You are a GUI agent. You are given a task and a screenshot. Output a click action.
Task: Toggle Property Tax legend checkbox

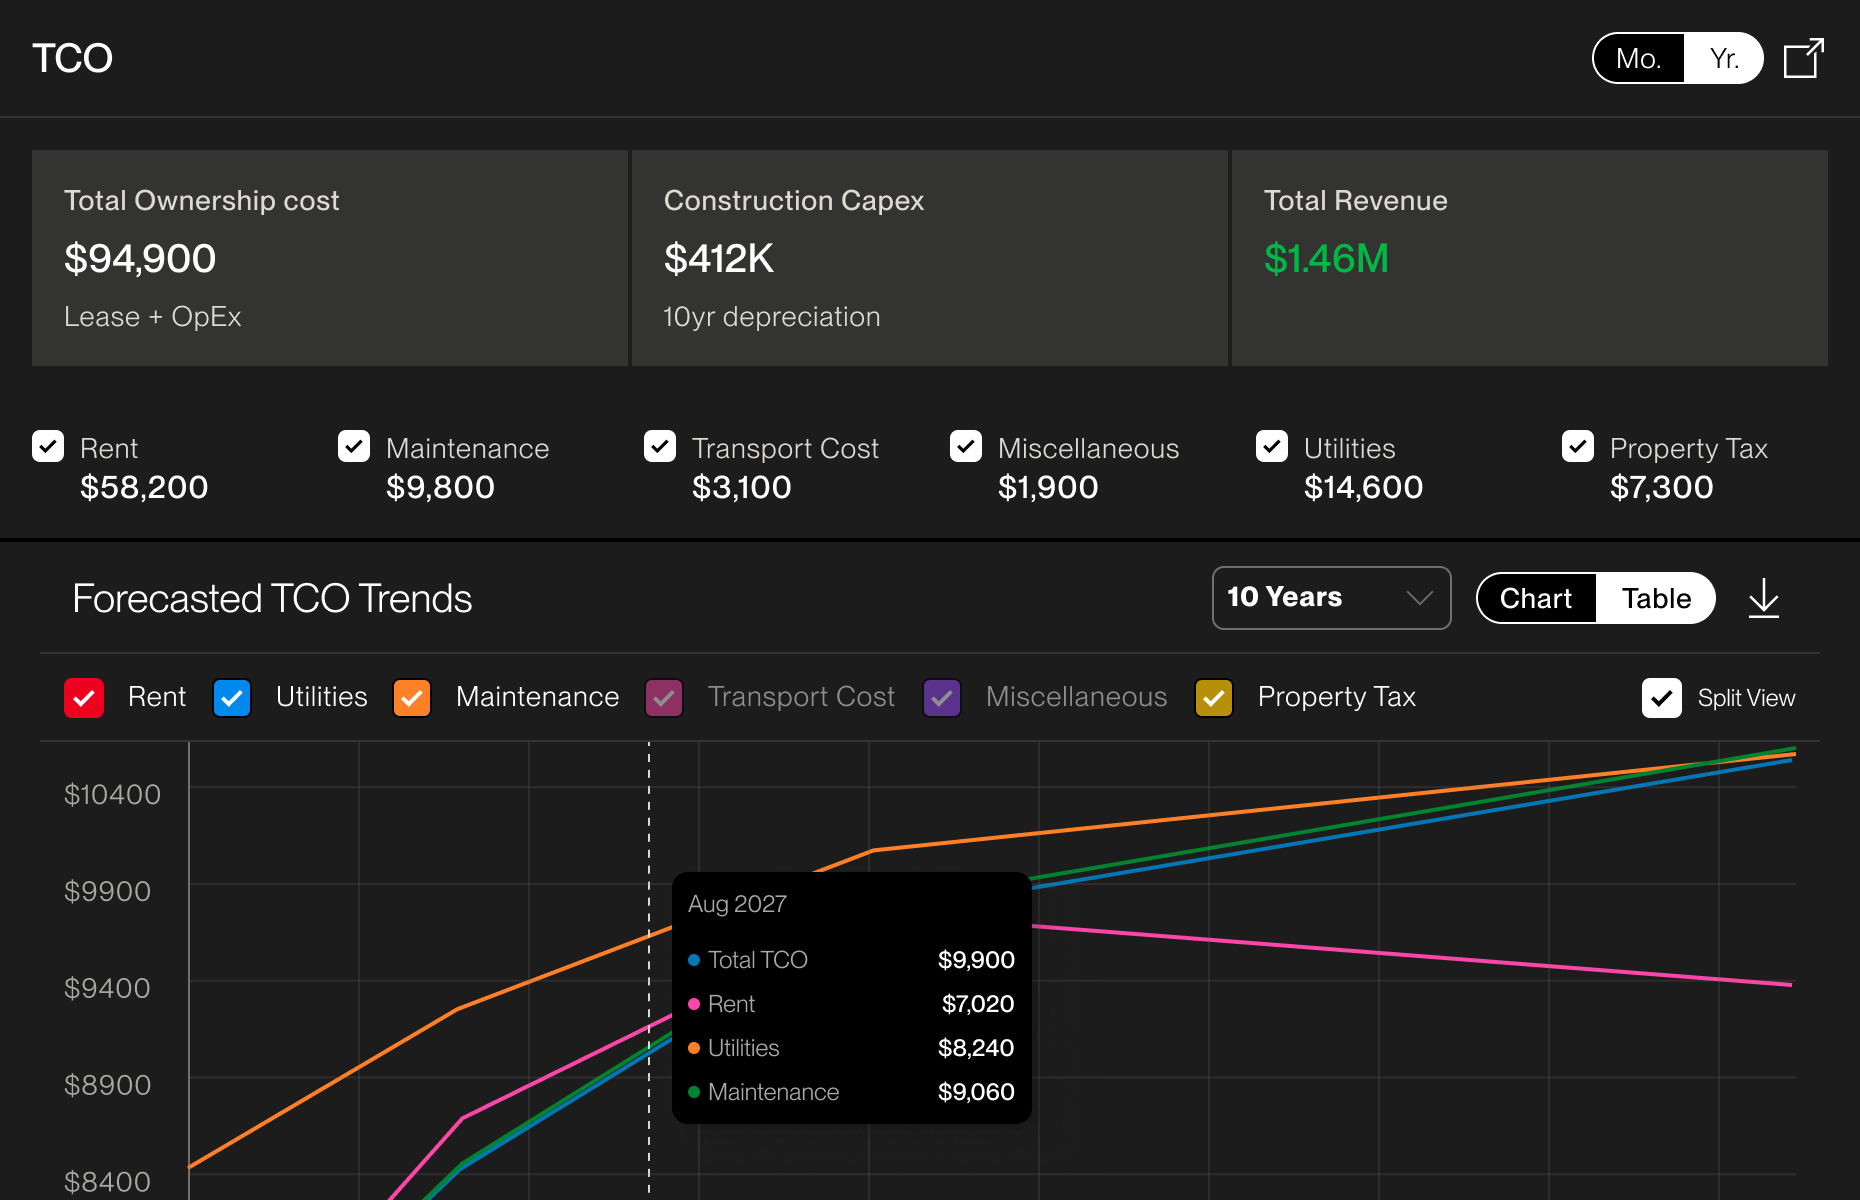pos(1214,698)
